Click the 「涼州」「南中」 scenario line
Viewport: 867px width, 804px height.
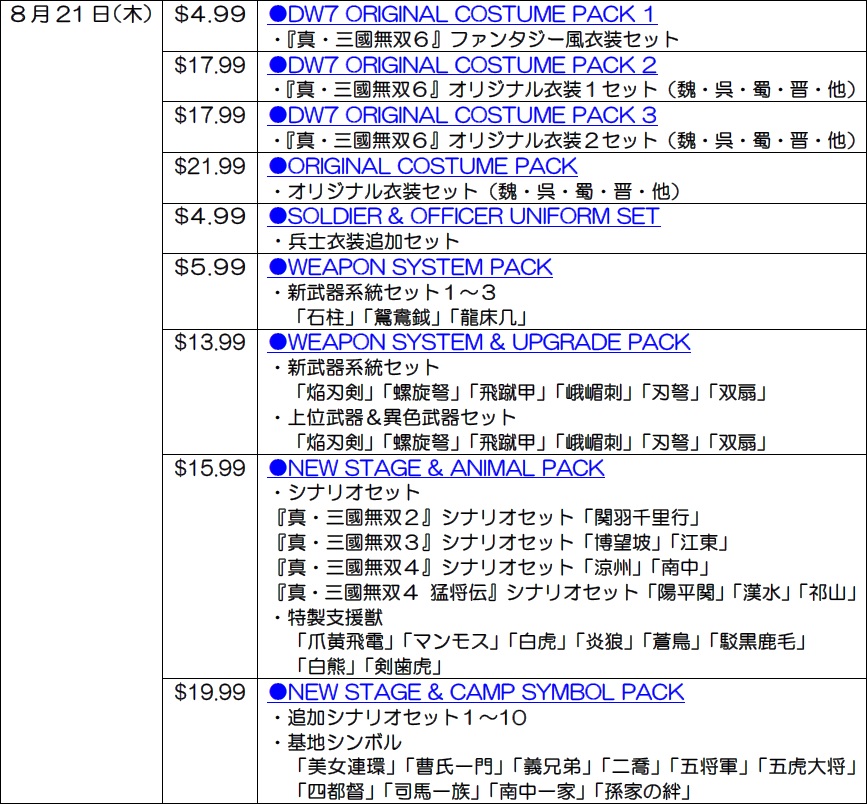point(493,568)
